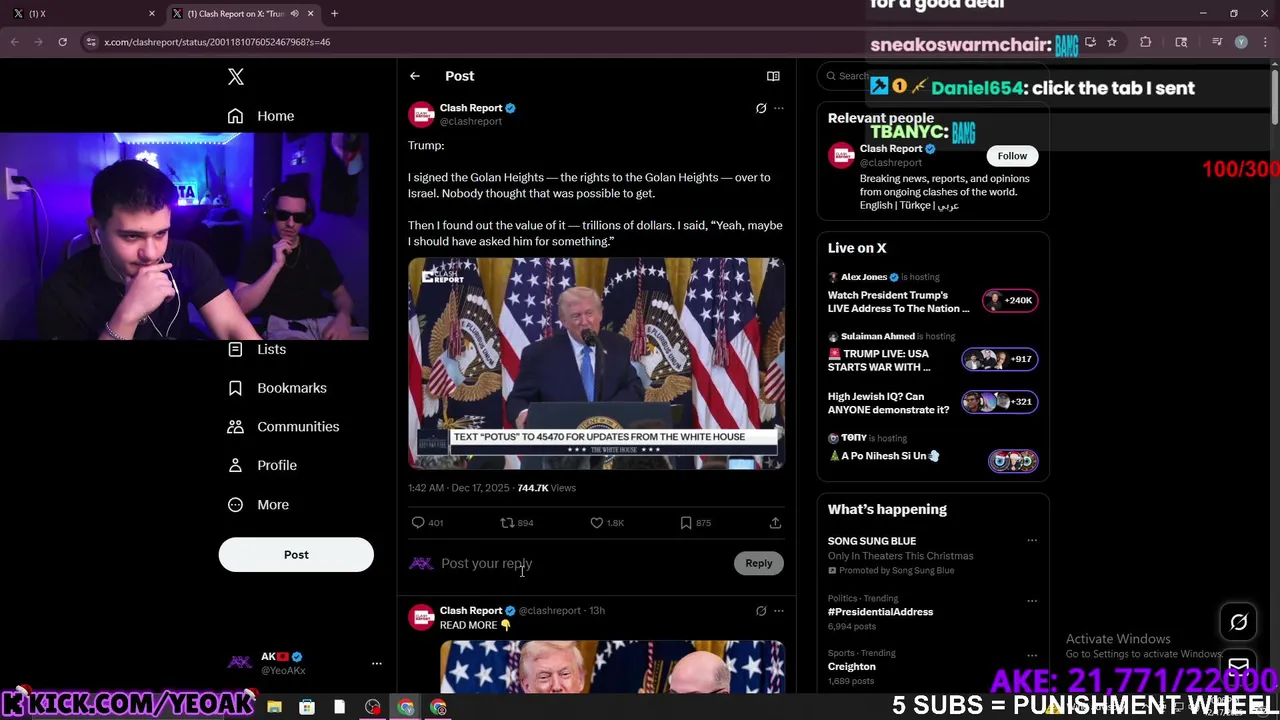This screenshot has width=1280, height=720.
Task: Click the browser back arrow
Action: point(15,42)
